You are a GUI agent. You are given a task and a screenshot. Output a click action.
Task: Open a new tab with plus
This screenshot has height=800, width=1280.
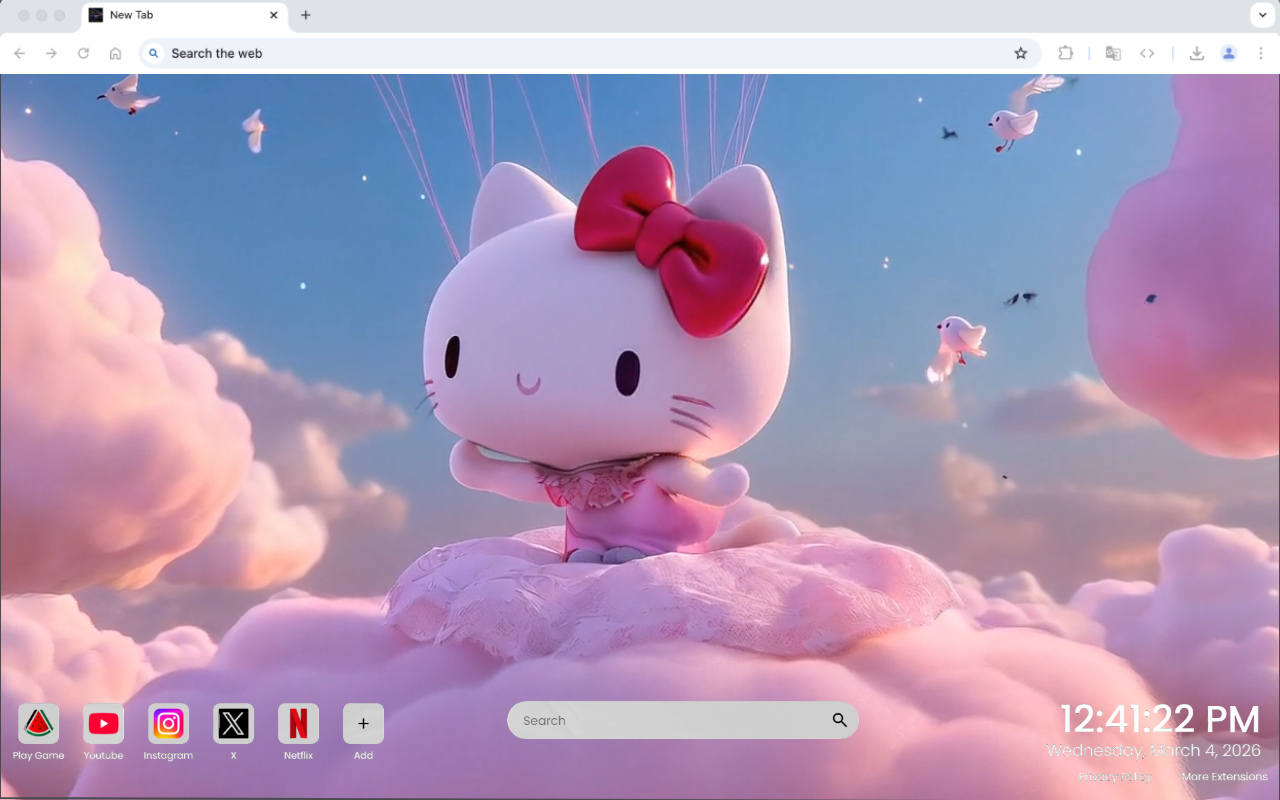coord(305,15)
